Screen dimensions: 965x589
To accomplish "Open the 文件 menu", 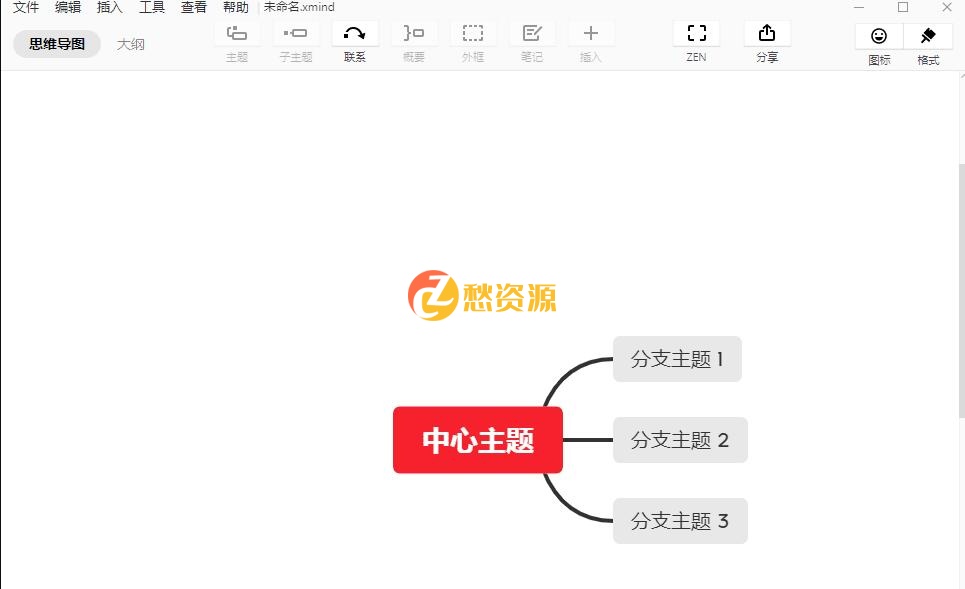I will click(x=24, y=7).
